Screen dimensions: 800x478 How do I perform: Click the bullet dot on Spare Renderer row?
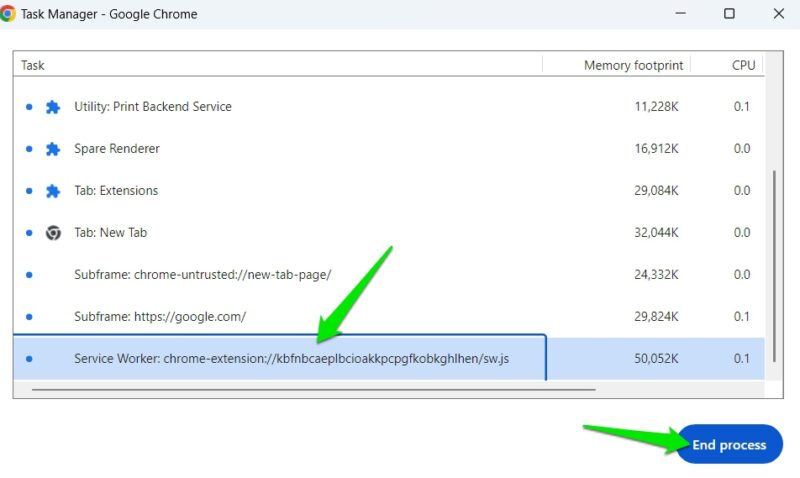click(x=29, y=149)
